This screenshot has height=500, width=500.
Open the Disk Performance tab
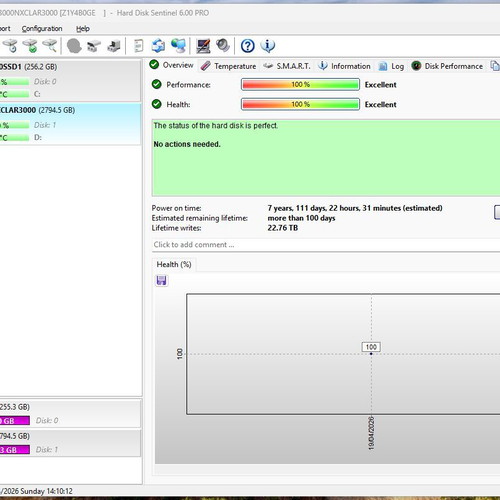pos(447,66)
